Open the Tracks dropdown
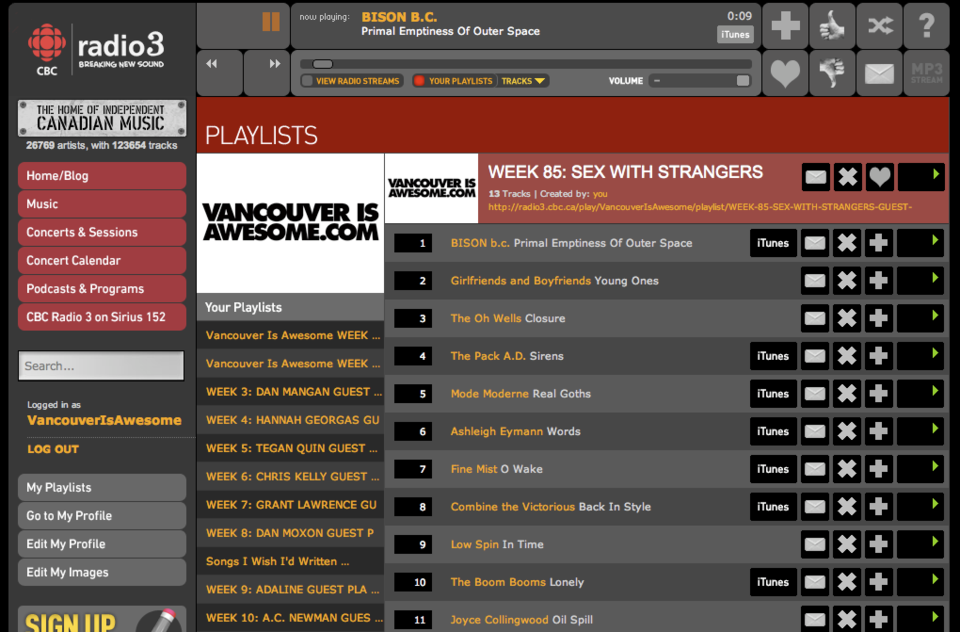960x632 pixels. click(523, 81)
